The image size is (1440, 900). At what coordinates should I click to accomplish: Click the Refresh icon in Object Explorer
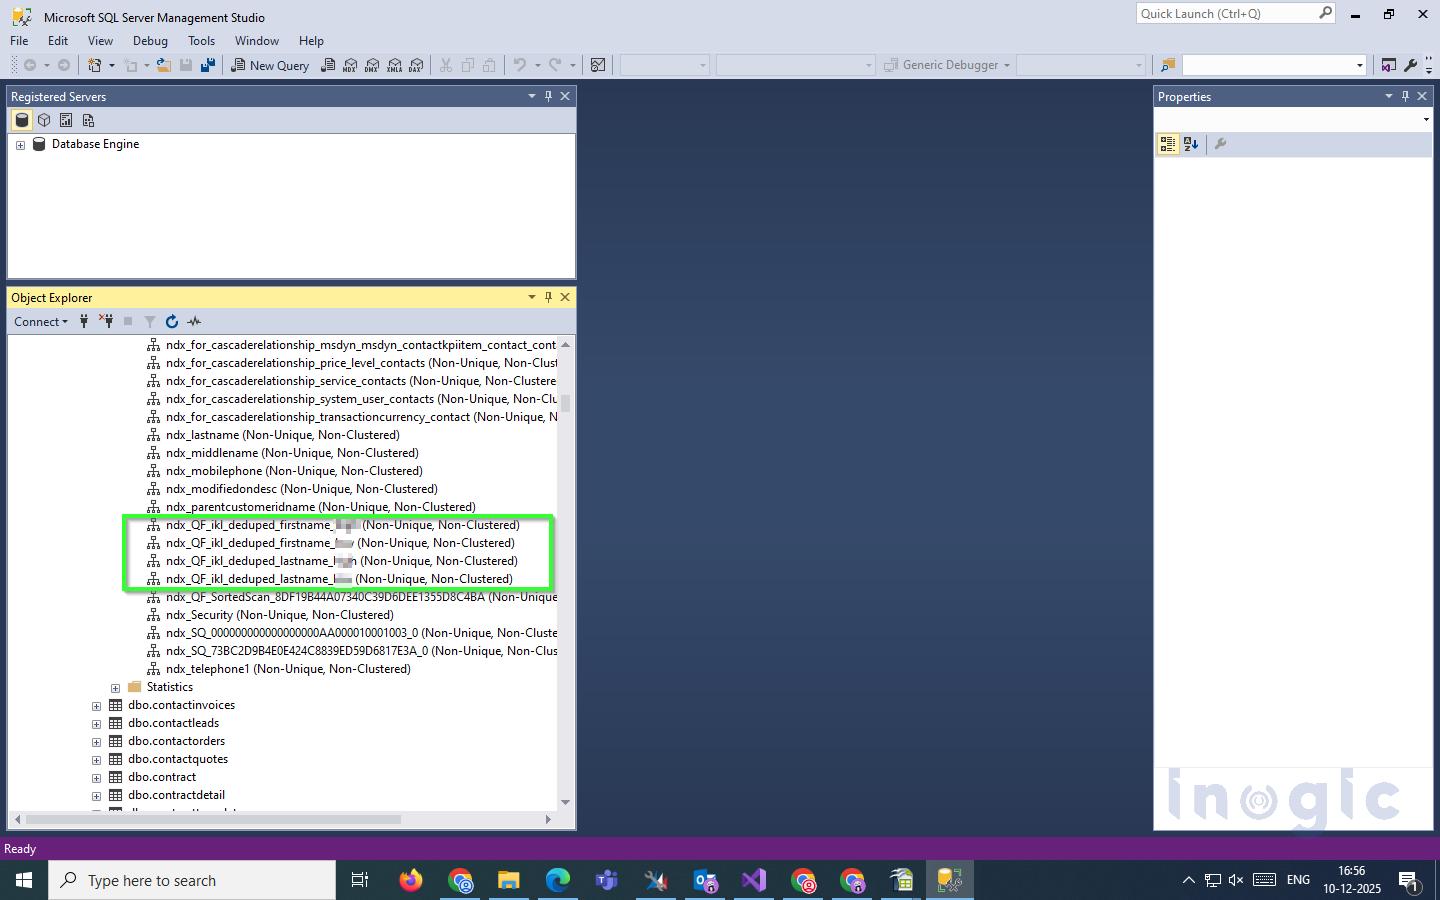coord(172,321)
